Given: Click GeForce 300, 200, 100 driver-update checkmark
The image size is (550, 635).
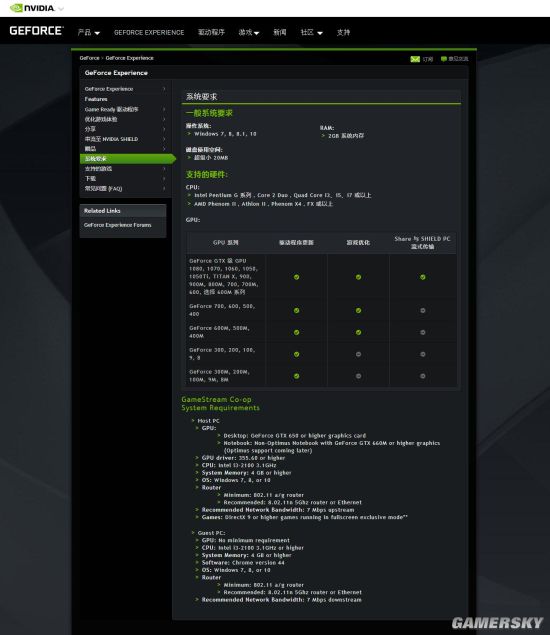Looking at the screenshot, I should click(296, 354).
